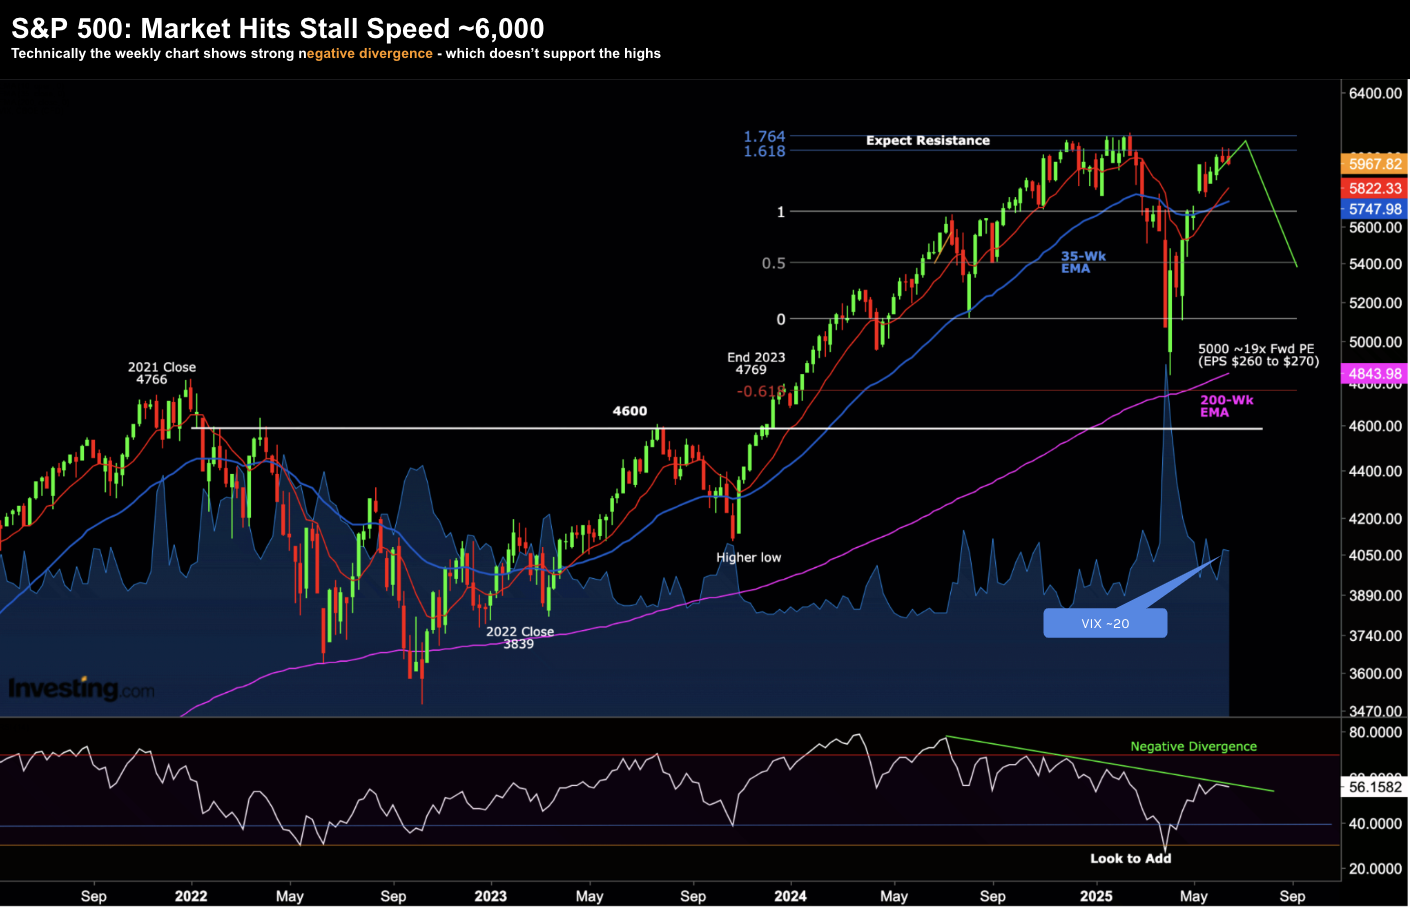Viewport: 1410px width, 908px height.
Task: Click the 'Look to Add' annotation
Action: (1130, 858)
